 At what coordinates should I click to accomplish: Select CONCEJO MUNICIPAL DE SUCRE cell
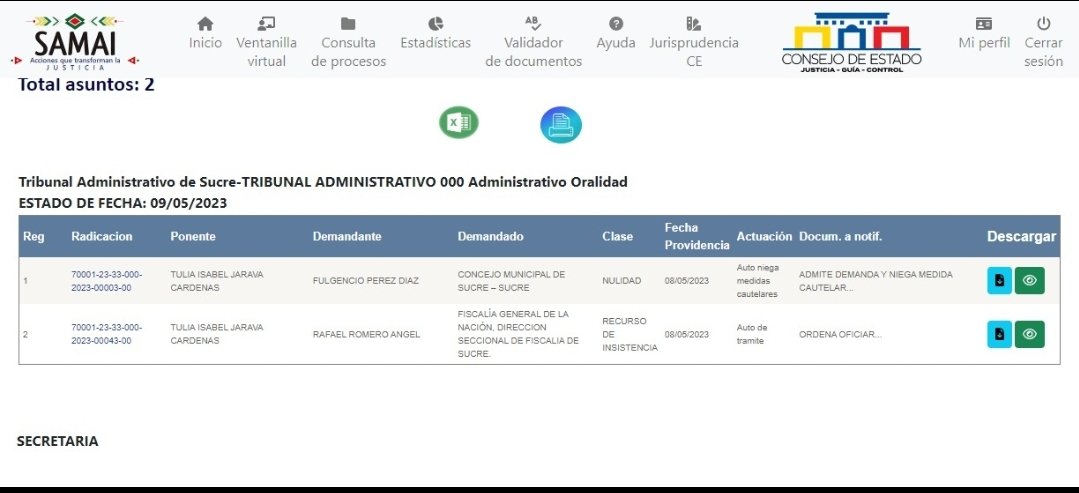tap(511, 281)
